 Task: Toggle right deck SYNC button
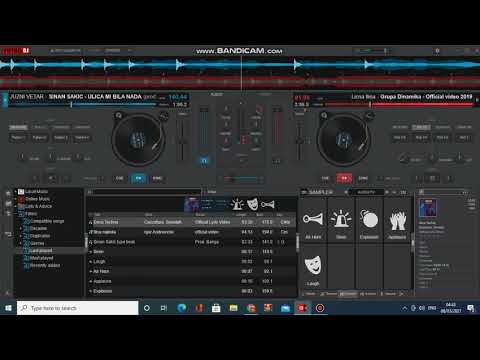click(363, 178)
